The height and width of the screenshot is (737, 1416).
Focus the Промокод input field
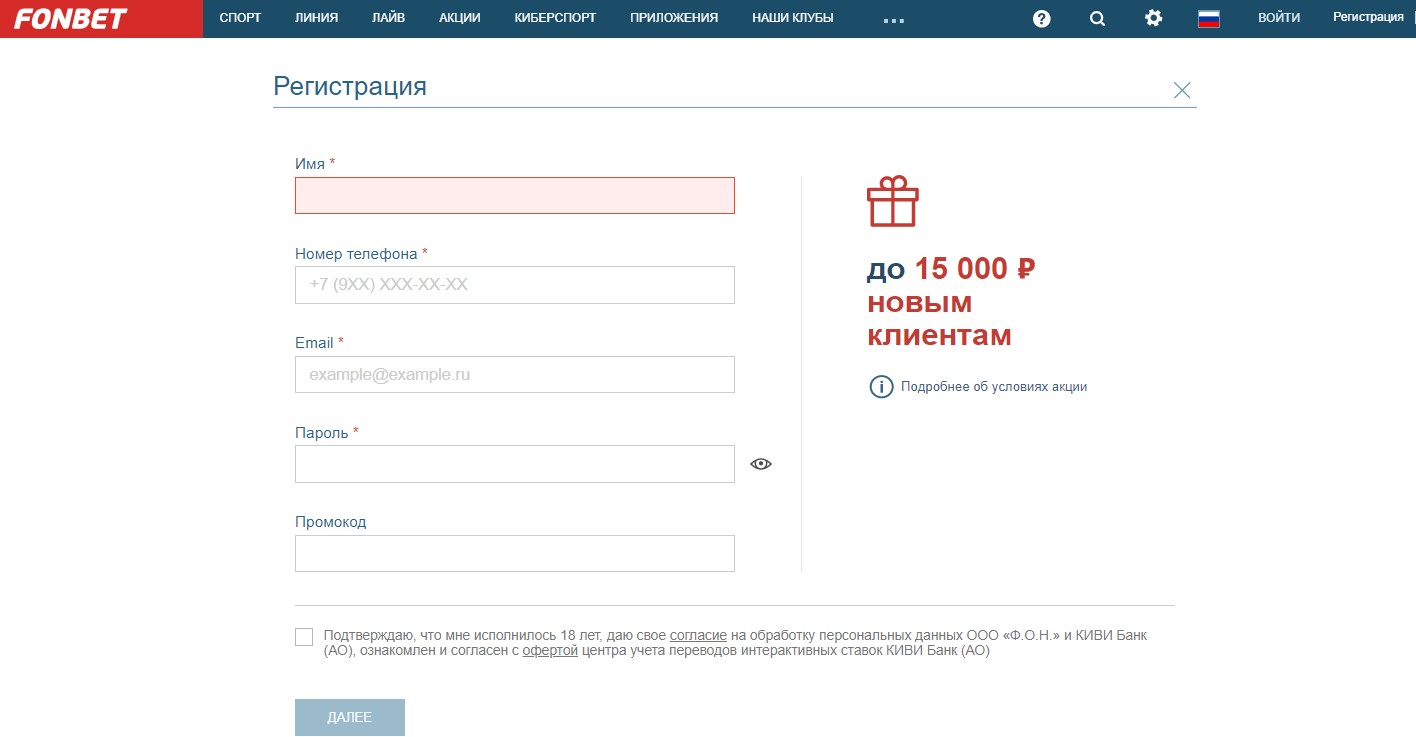(x=515, y=554)
